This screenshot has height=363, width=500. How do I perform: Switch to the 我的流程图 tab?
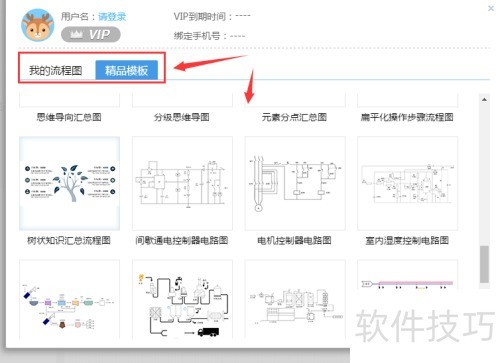pyautogui.click(x=55, y=70)
